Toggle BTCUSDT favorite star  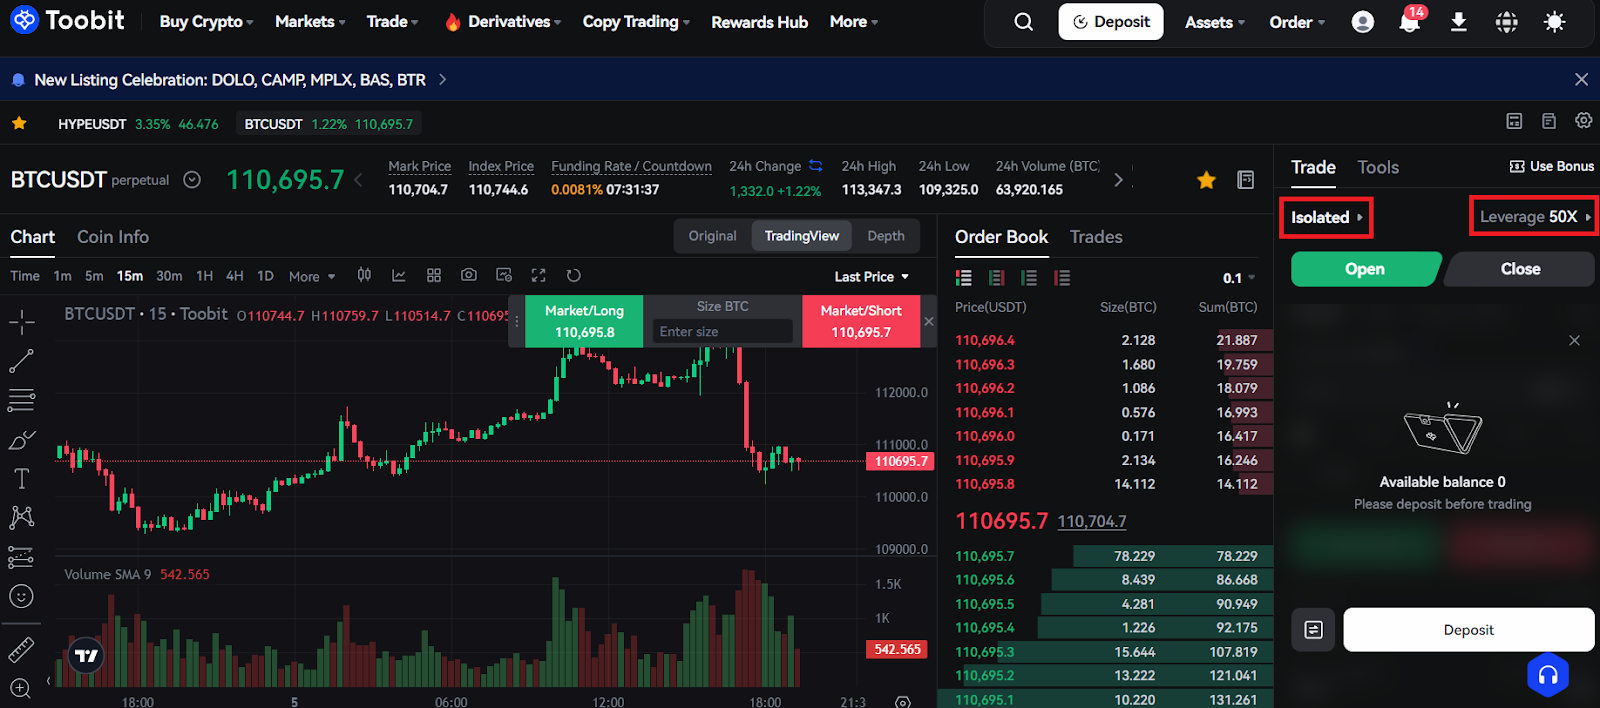[x=1207, y=180]
